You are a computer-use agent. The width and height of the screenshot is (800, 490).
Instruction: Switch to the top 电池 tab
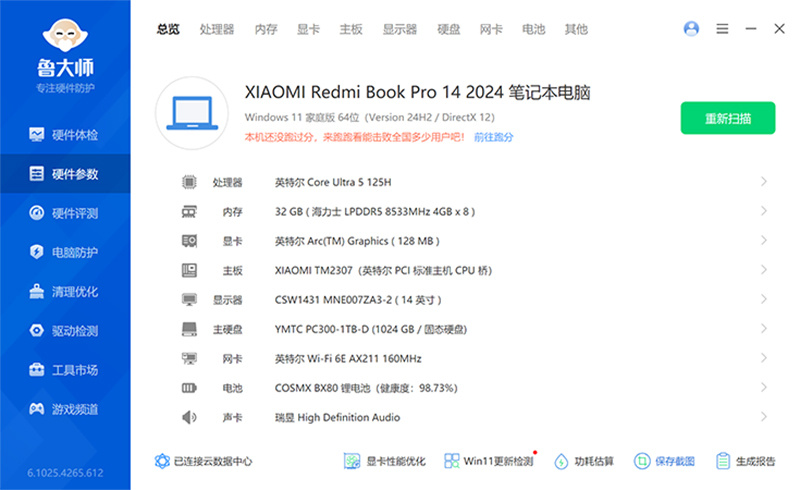tap(533, 29)
